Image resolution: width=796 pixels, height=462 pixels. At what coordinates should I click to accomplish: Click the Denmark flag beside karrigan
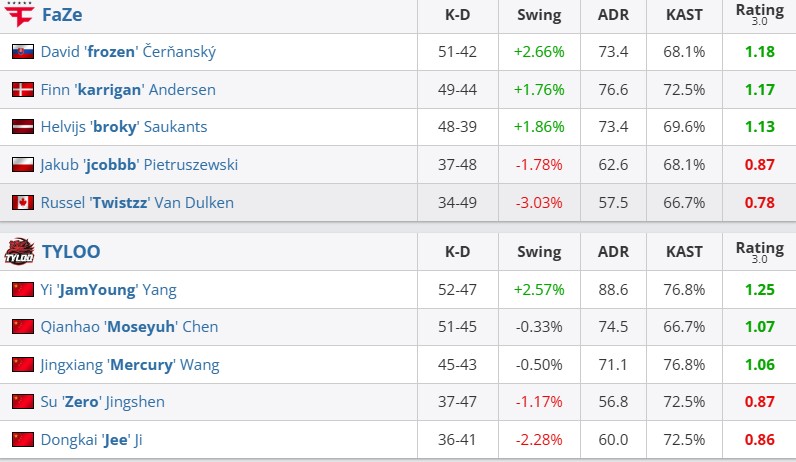[22, 90]
